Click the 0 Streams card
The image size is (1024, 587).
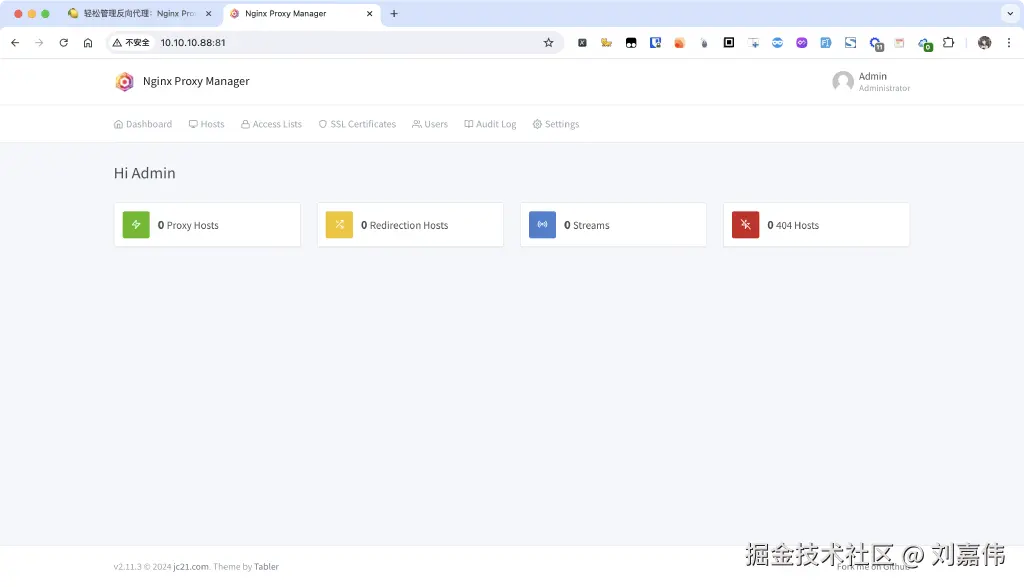tap(613, 225)
